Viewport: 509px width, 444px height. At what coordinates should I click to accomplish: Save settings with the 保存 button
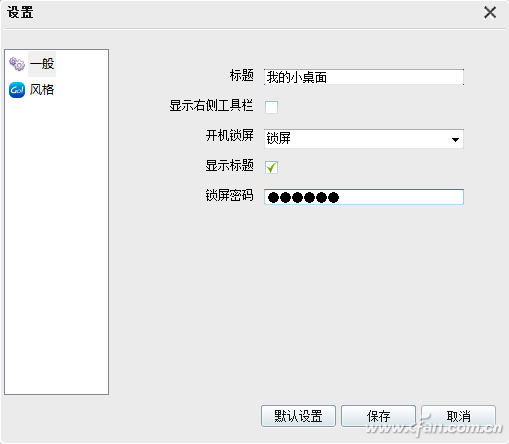378,416
